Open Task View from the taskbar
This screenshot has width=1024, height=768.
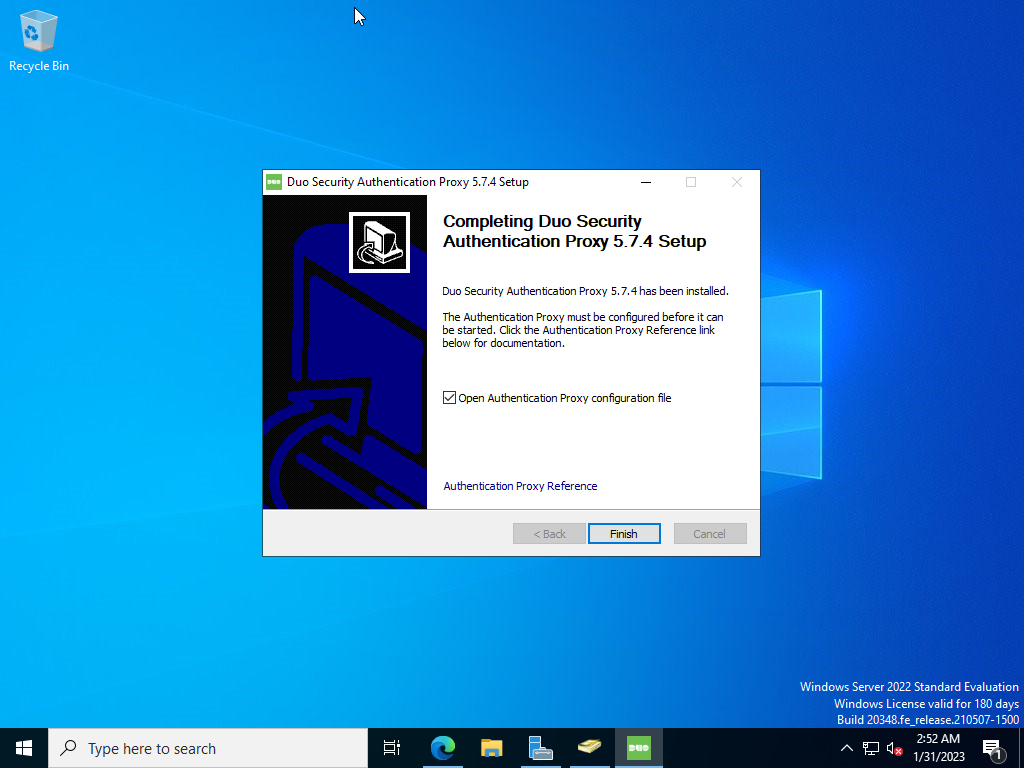pyautogui.click(x=392, y=748)
